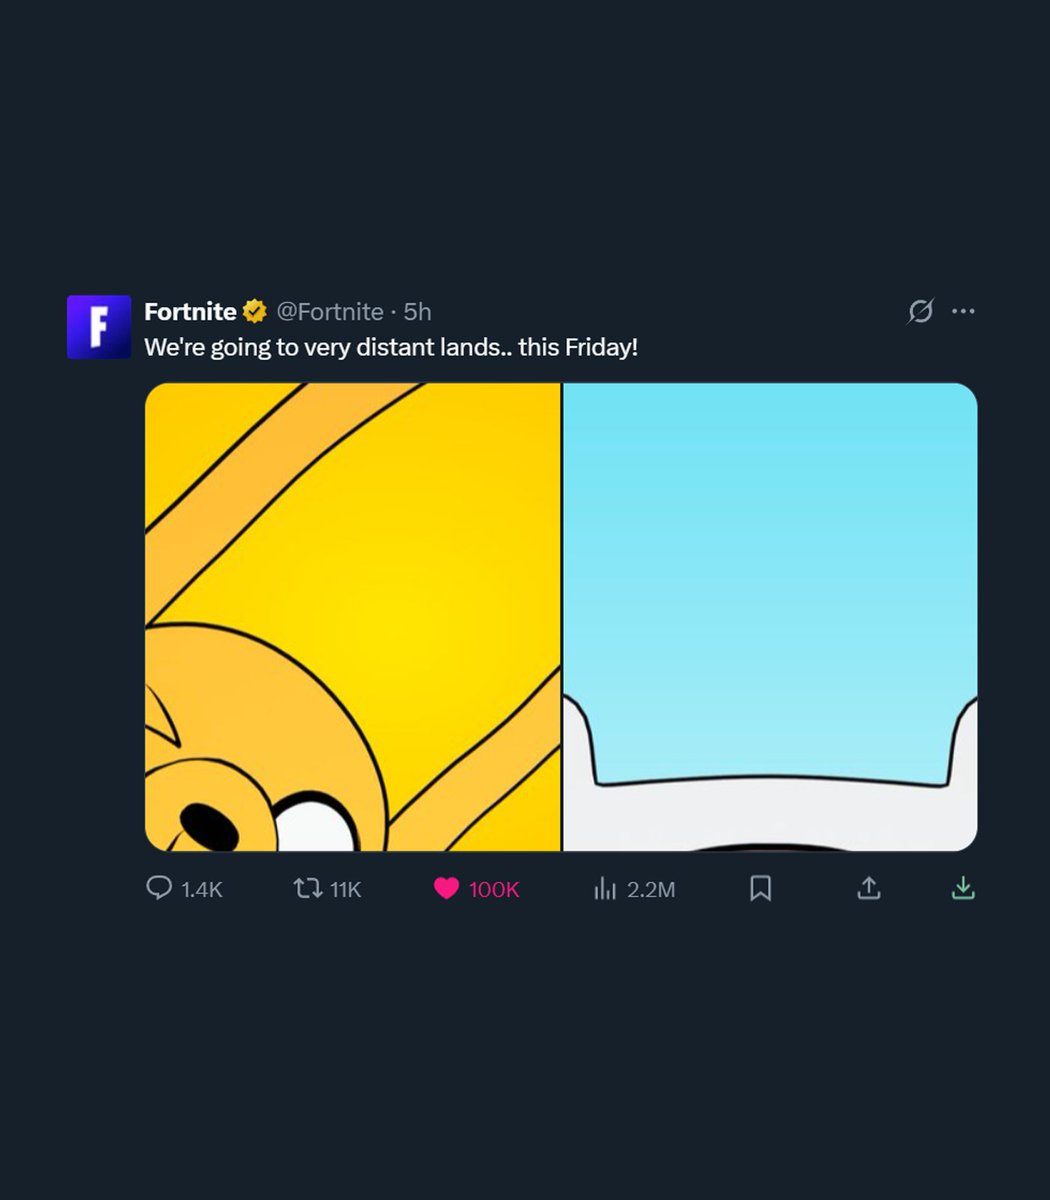Click the gold verified badge
The image size is (1050, 1200).
(x=255, y=312)
